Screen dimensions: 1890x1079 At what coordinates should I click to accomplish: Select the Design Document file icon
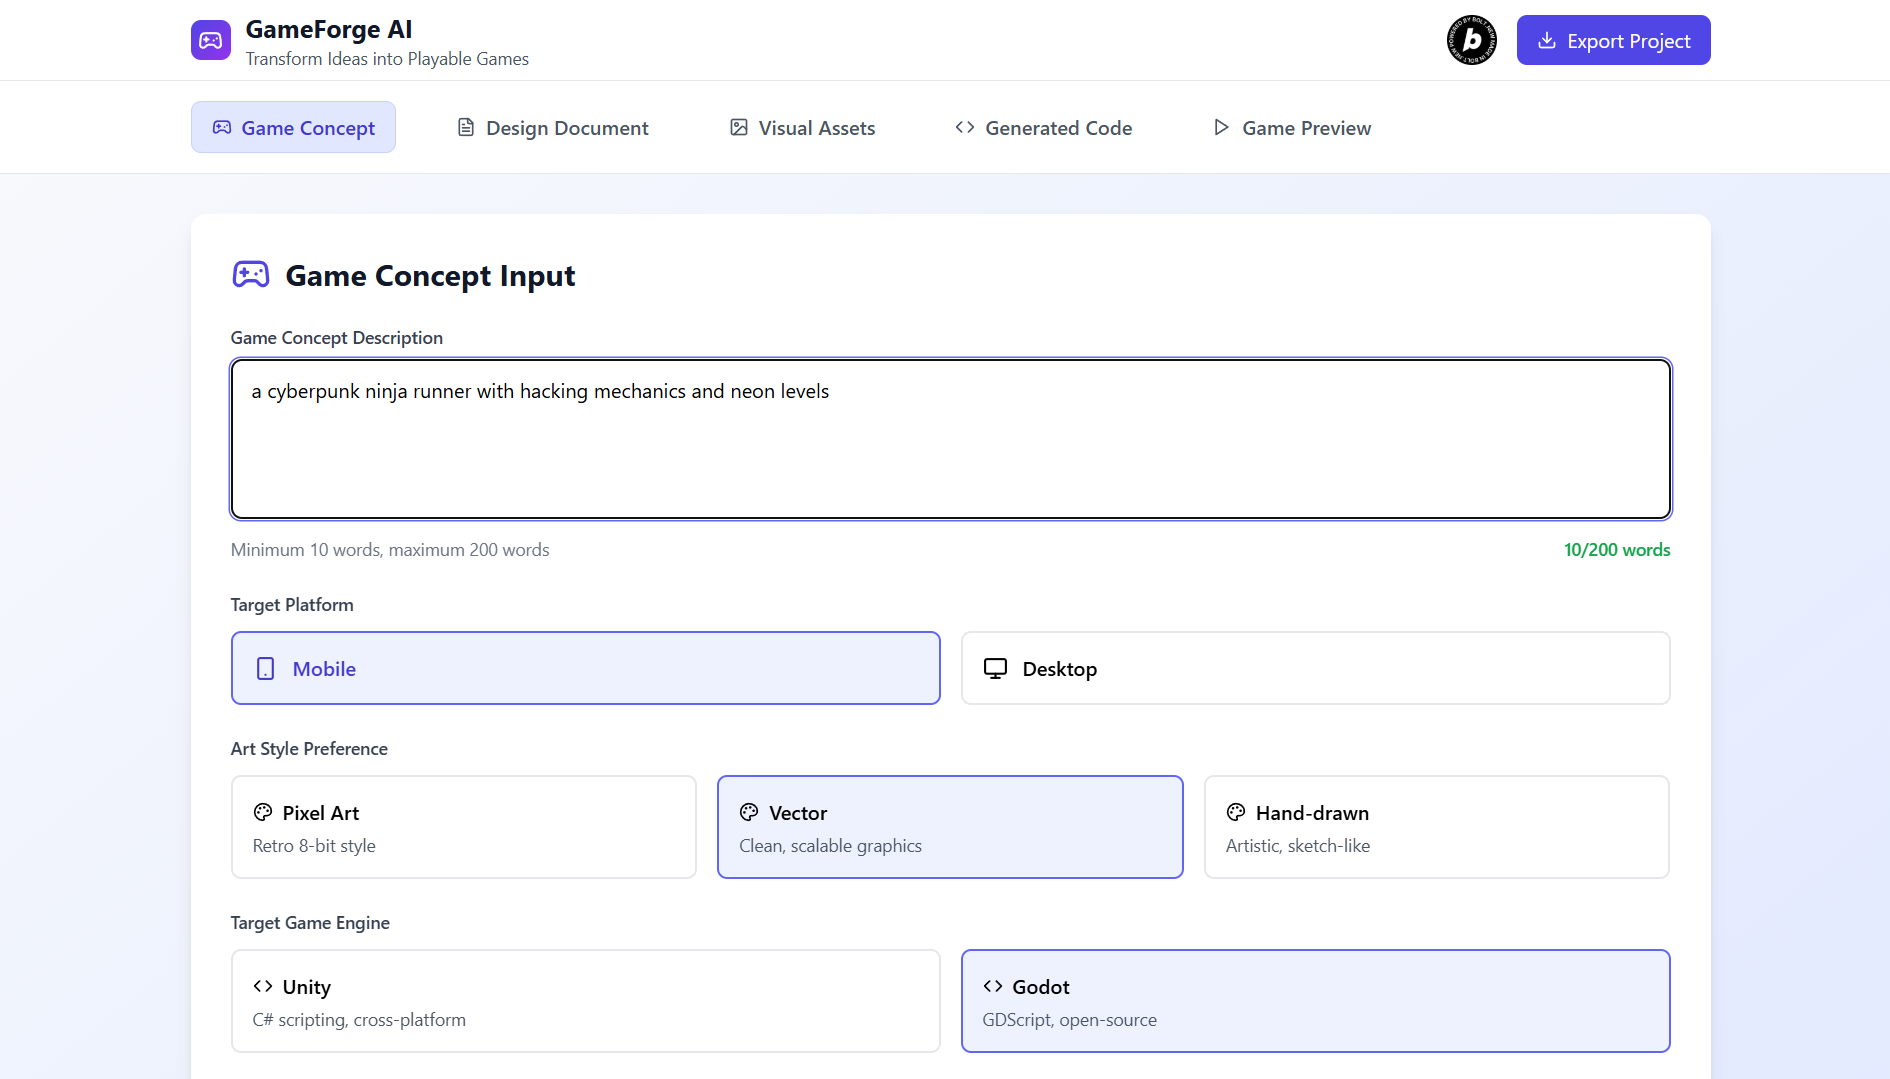(466, 127)
